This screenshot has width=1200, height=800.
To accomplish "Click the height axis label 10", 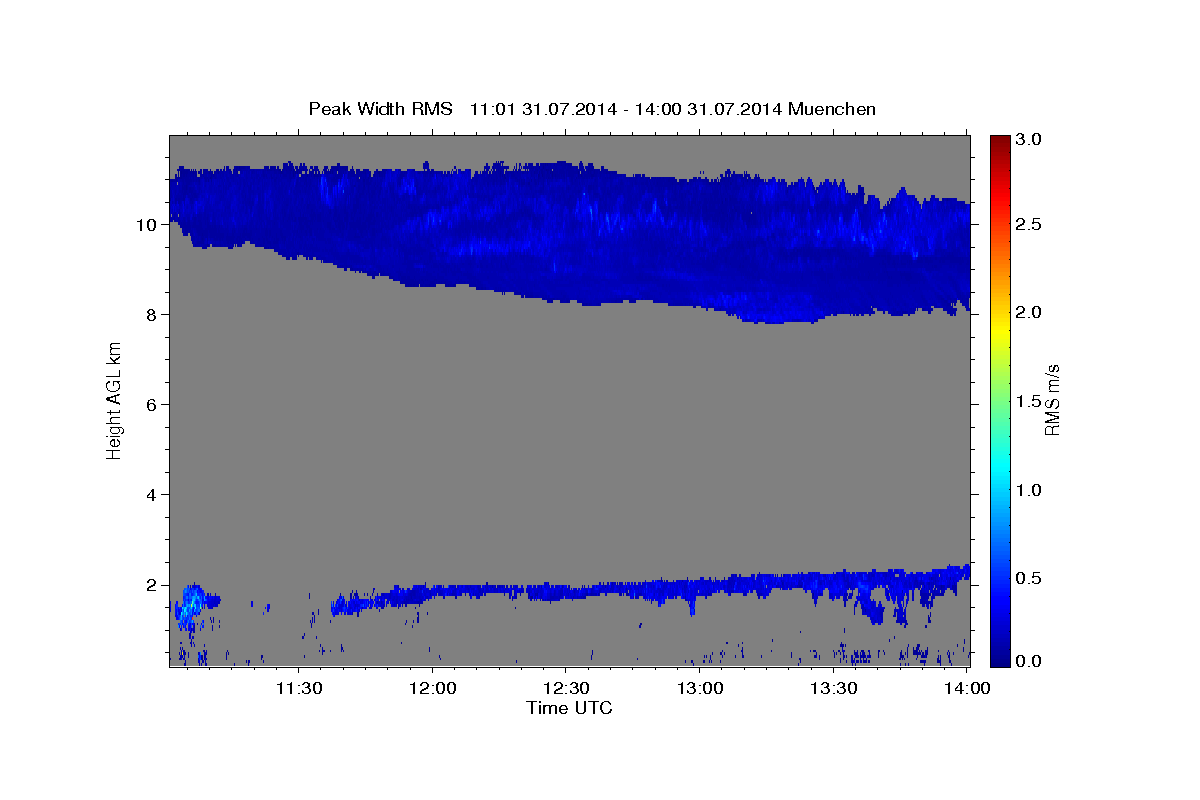I will pyautogui.click(x=147, y=224).
